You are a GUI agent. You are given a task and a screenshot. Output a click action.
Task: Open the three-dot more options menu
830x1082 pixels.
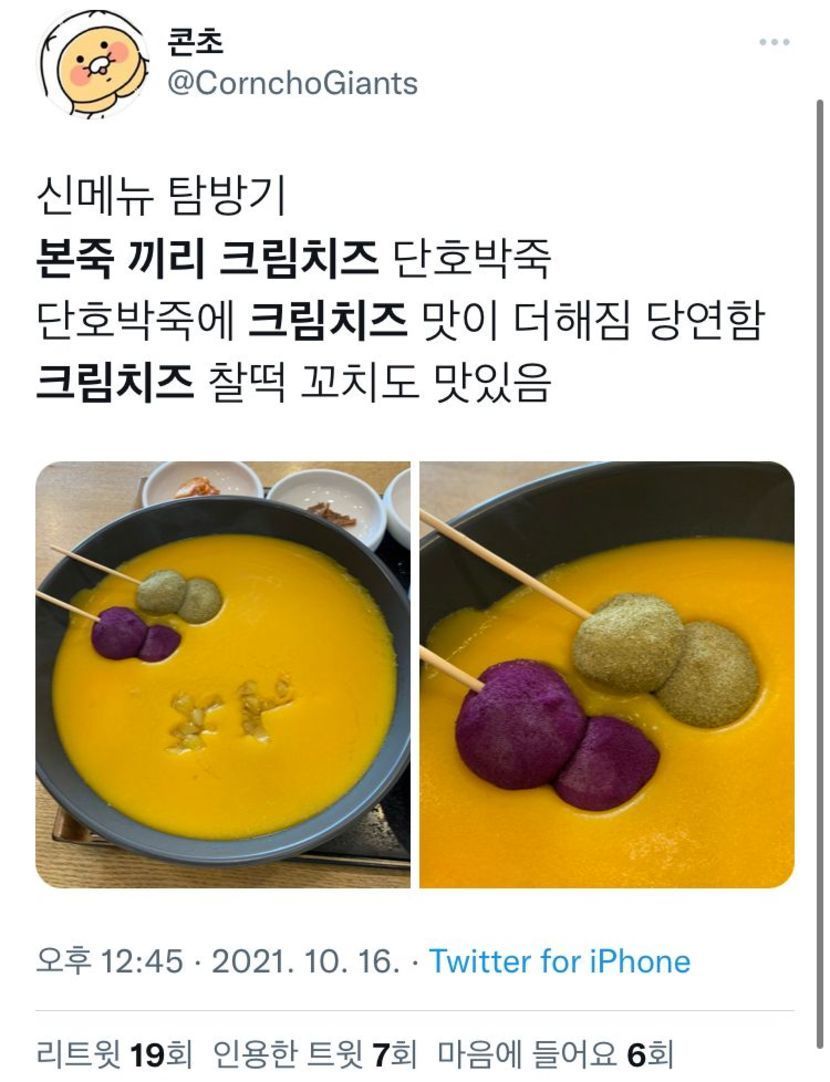tap(774, 43)
